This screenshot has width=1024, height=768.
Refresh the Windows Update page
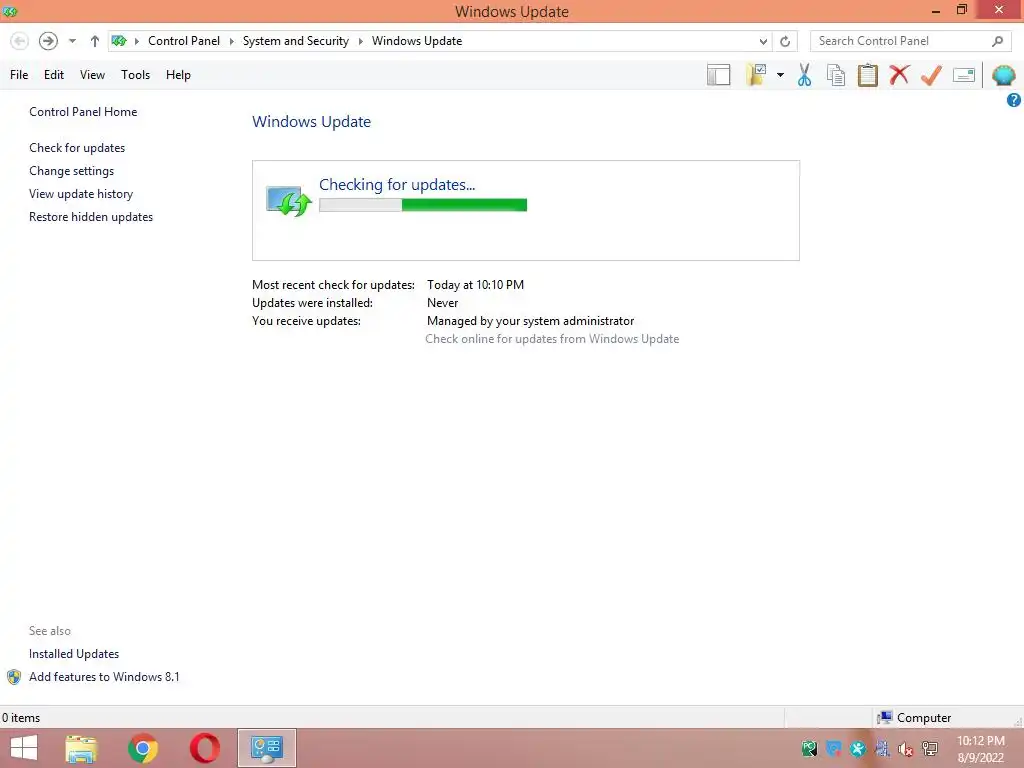coord(785,41)
